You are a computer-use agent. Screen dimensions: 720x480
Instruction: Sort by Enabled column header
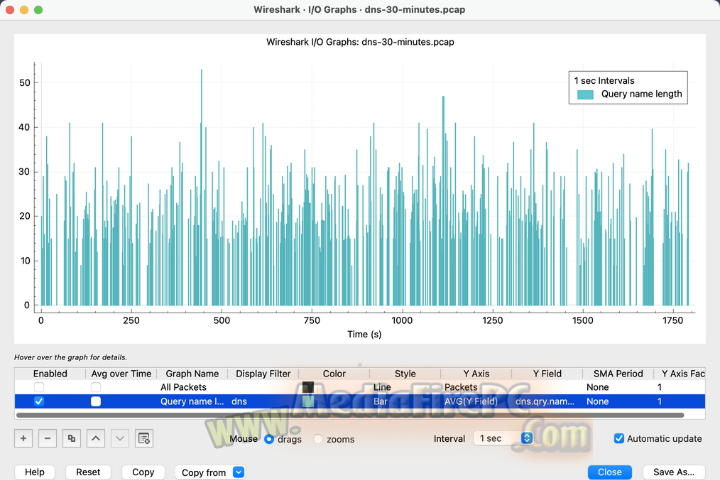pyautogui.click(x=50, y=373)
